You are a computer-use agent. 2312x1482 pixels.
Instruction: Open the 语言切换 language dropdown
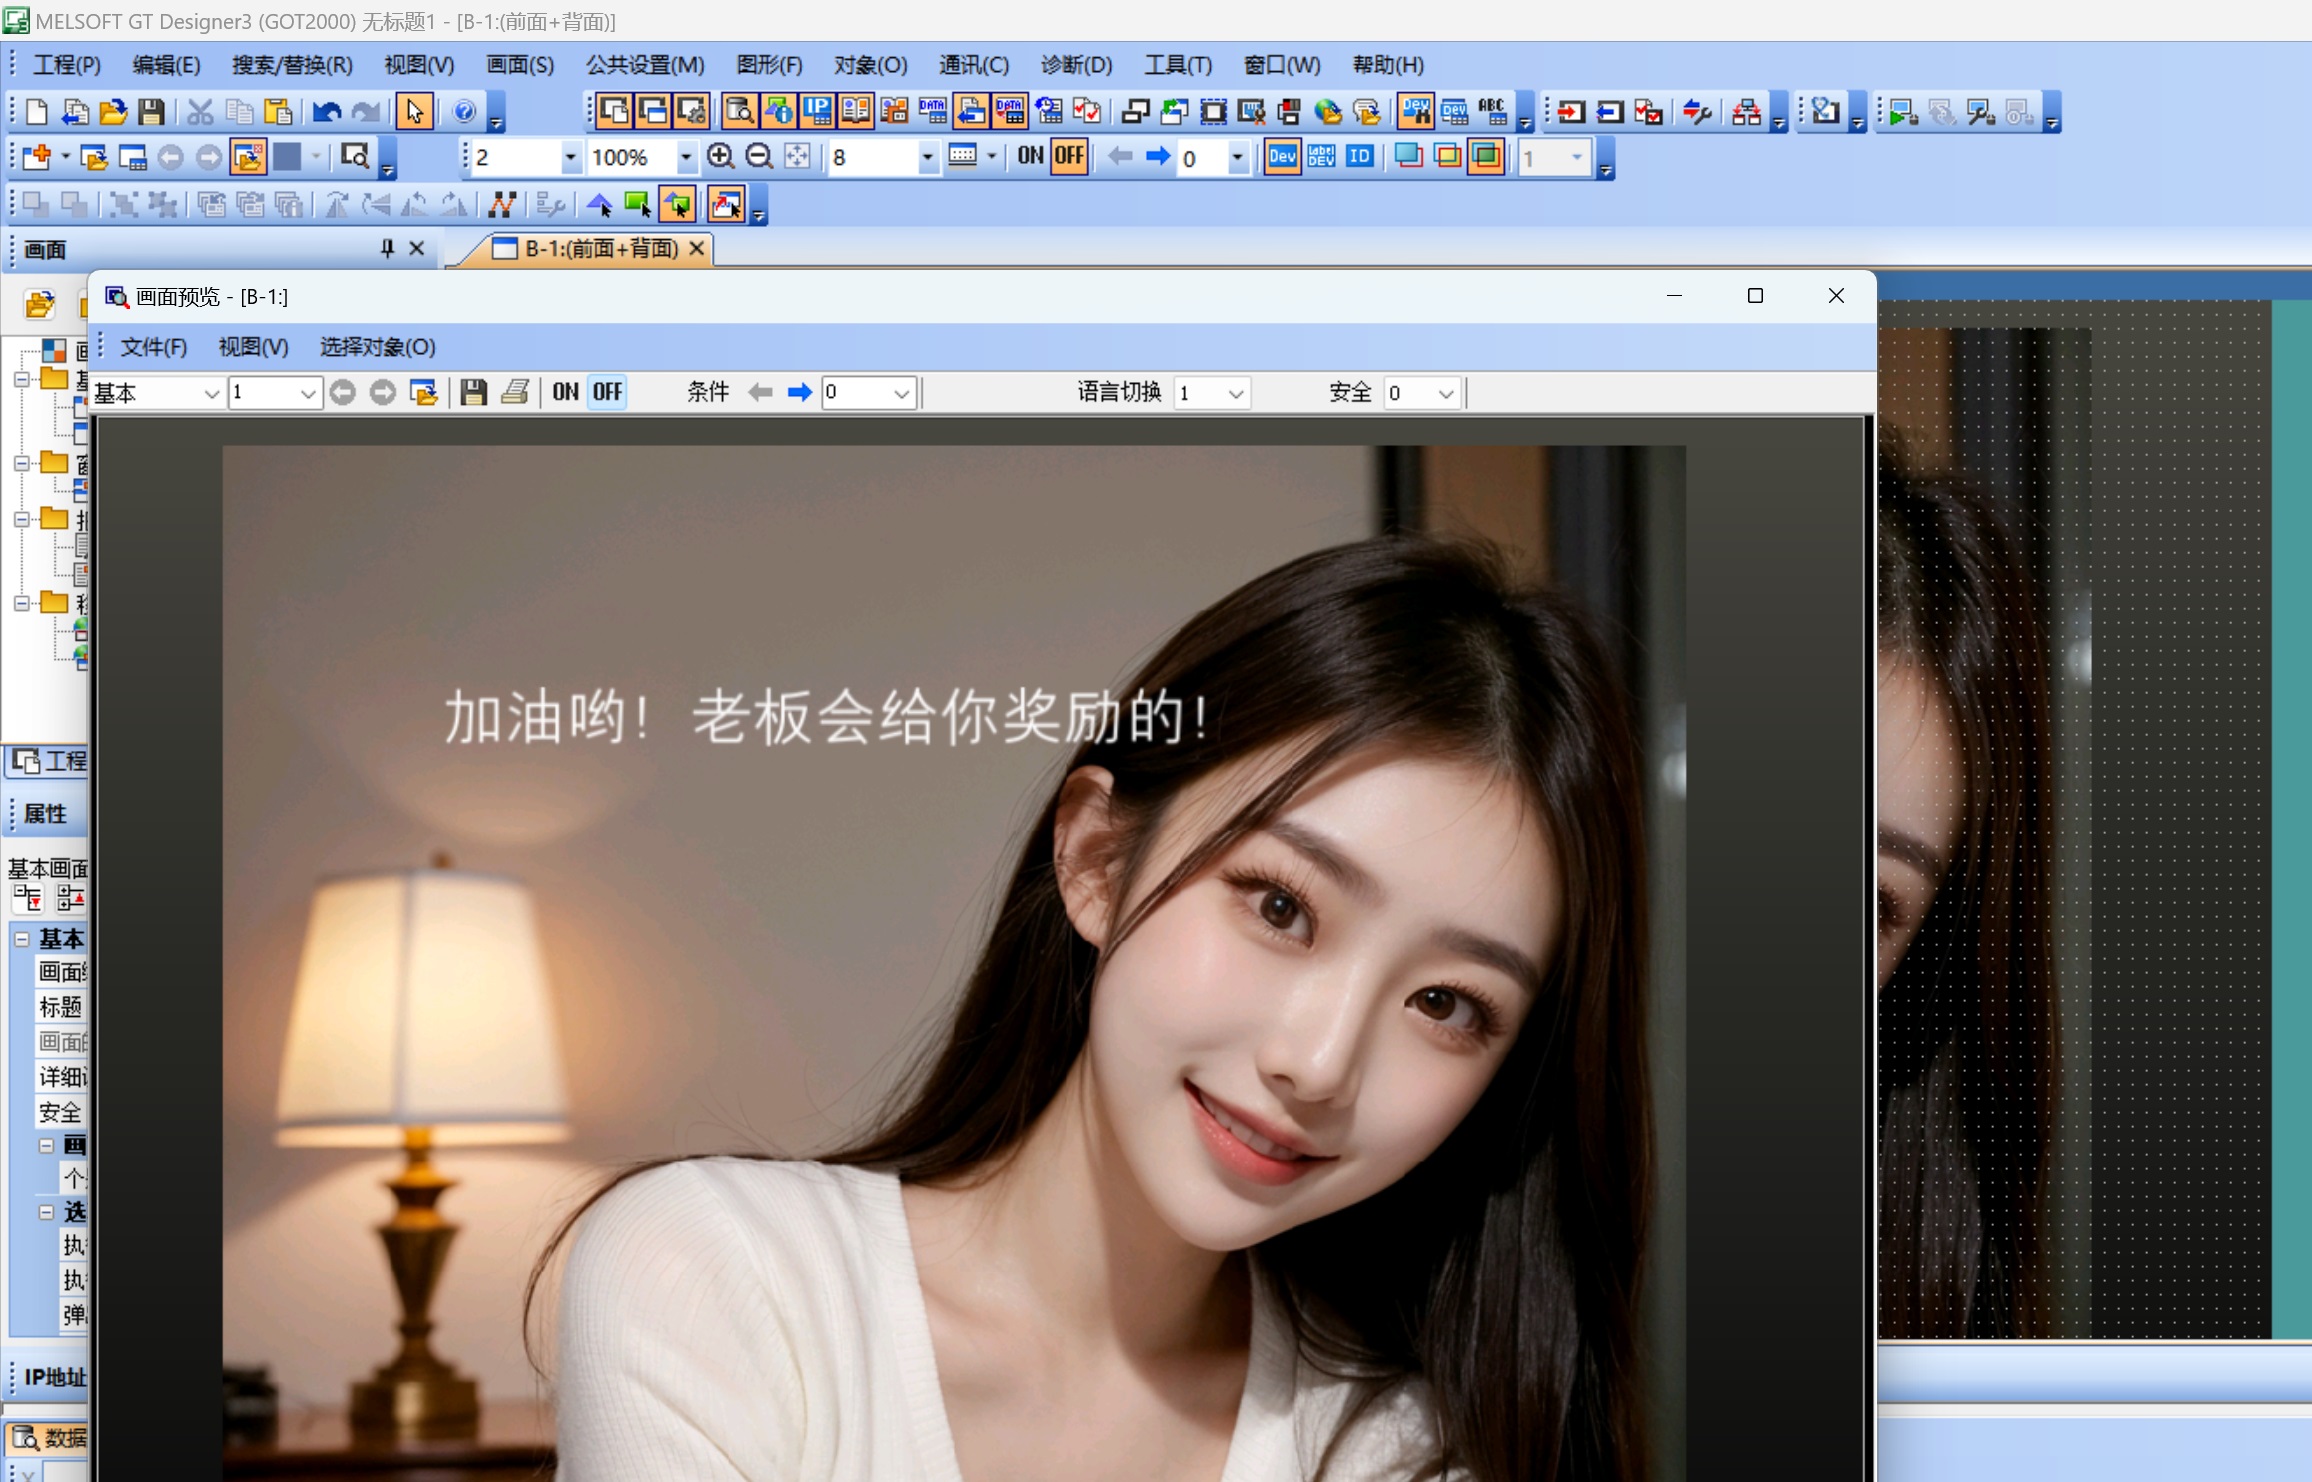click(1235, 393)
